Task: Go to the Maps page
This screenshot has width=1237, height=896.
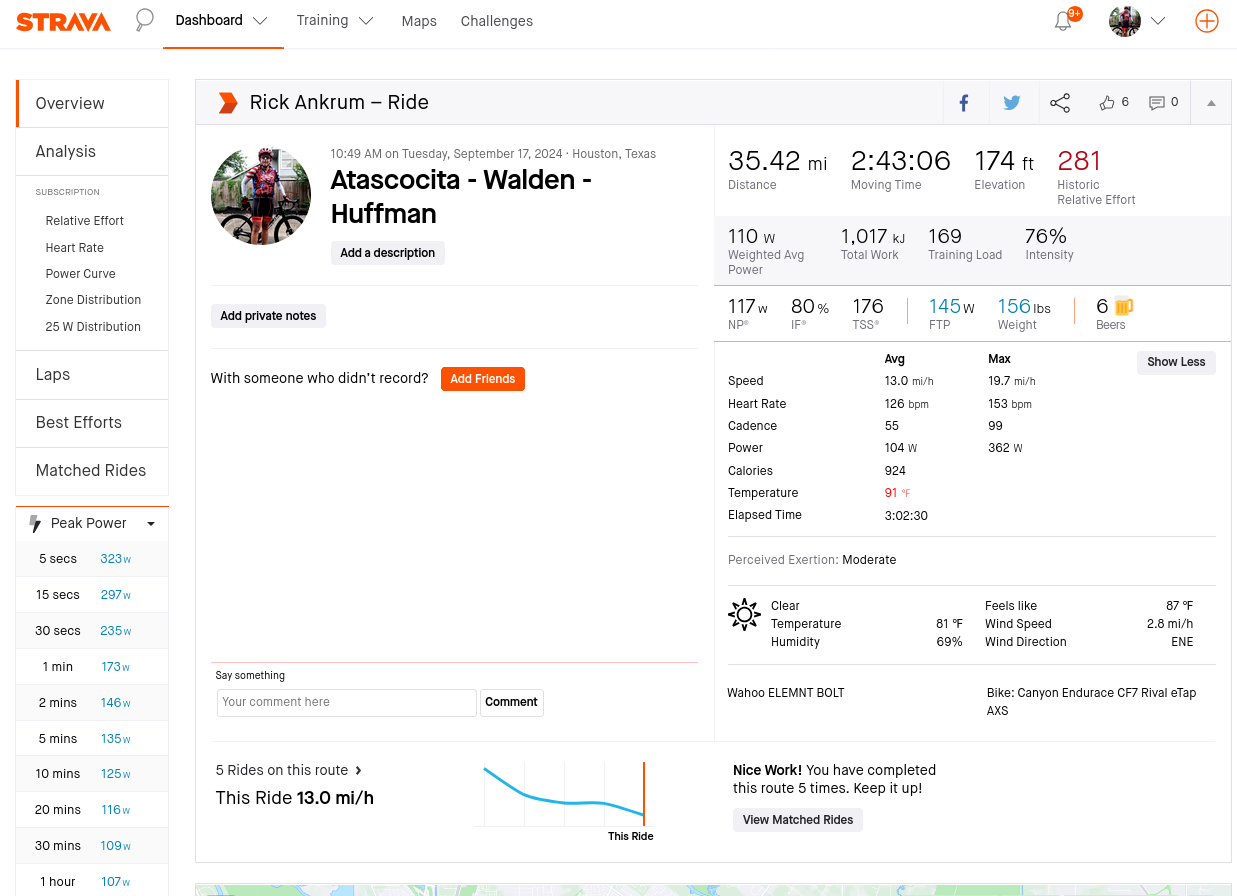Action: point(419,21)
